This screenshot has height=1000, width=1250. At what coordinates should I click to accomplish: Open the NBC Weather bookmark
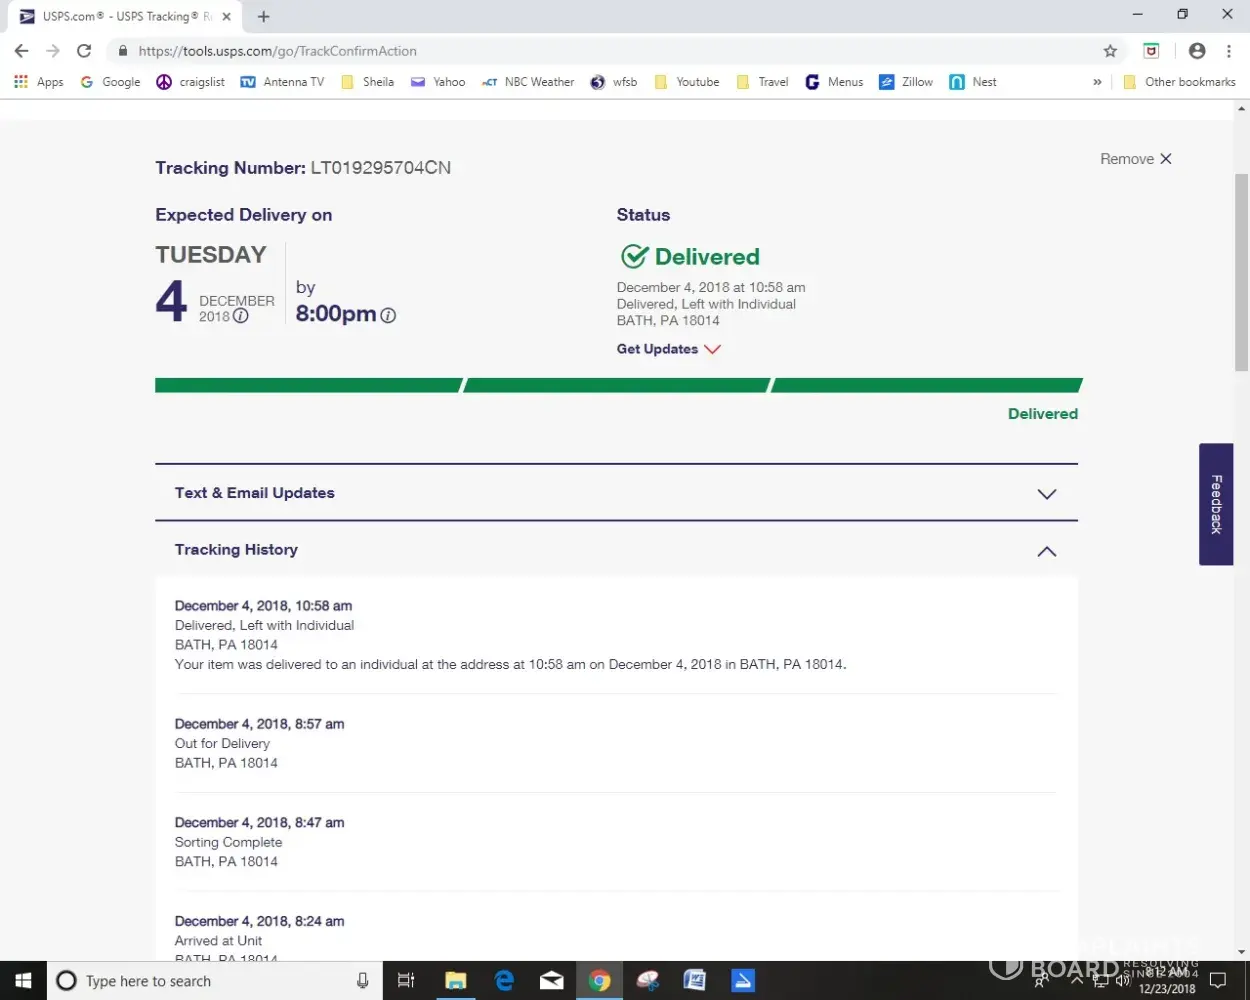[x=528, y=82]
